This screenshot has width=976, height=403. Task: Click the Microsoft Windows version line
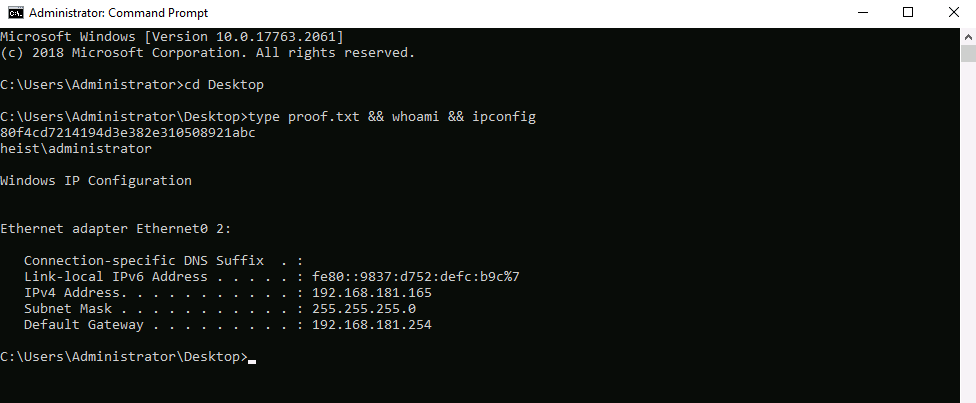[172, 36]
